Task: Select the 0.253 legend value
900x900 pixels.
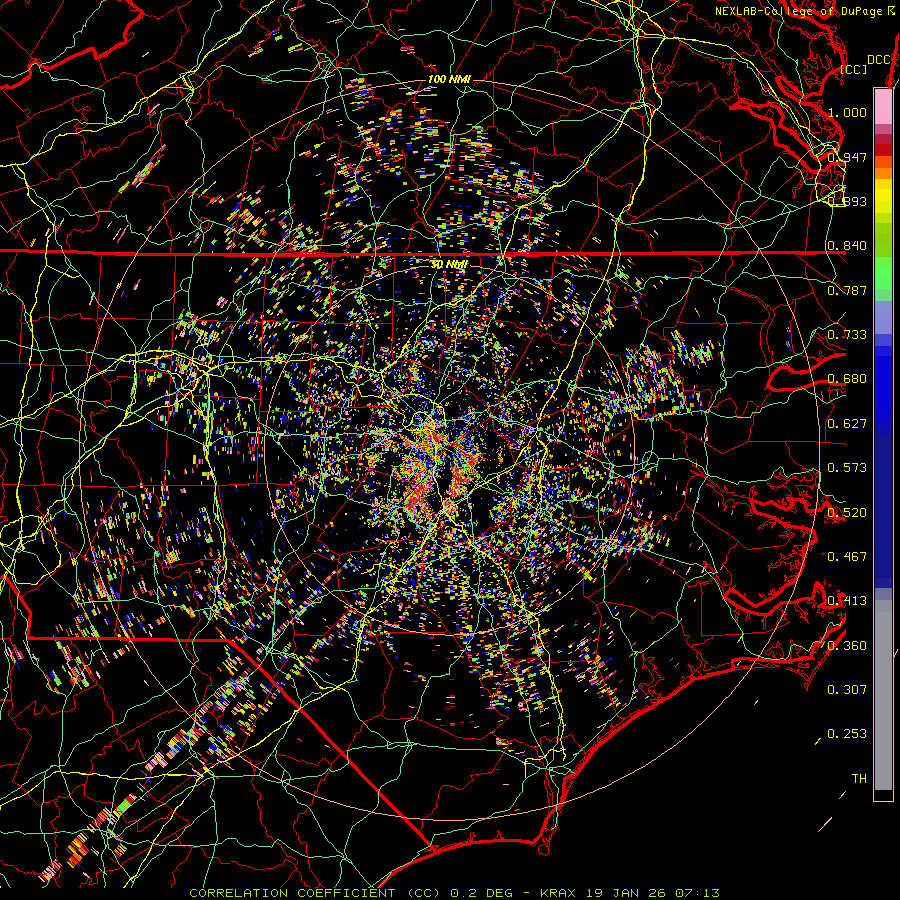Action: (x=847, y=734)
